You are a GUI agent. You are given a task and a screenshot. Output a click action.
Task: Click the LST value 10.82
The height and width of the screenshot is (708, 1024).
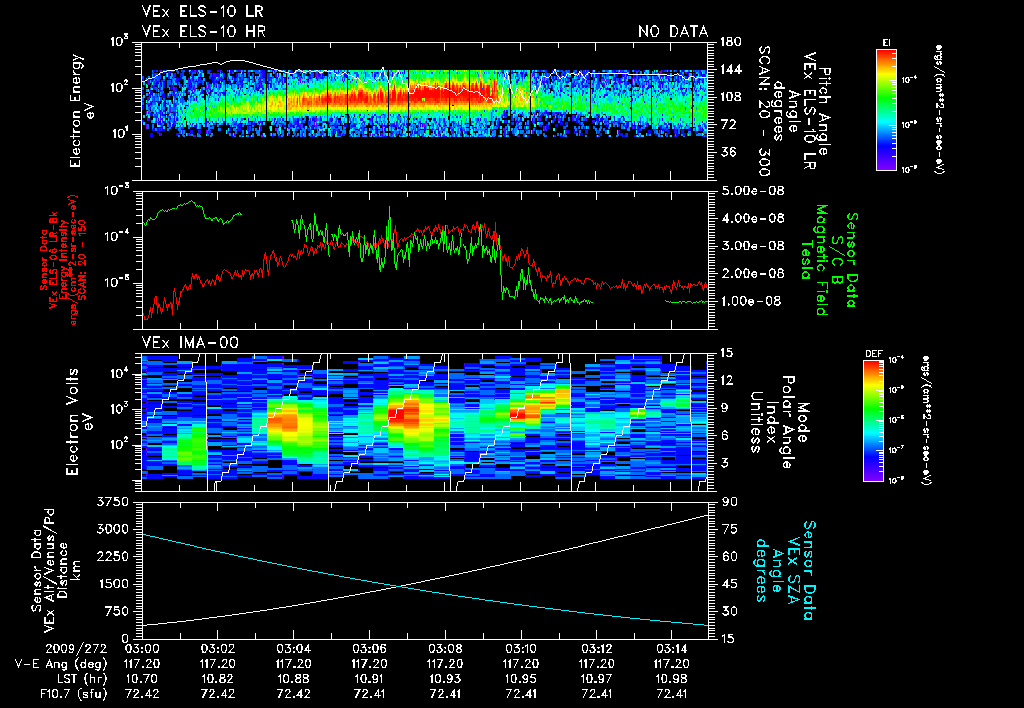pos(218,679)
